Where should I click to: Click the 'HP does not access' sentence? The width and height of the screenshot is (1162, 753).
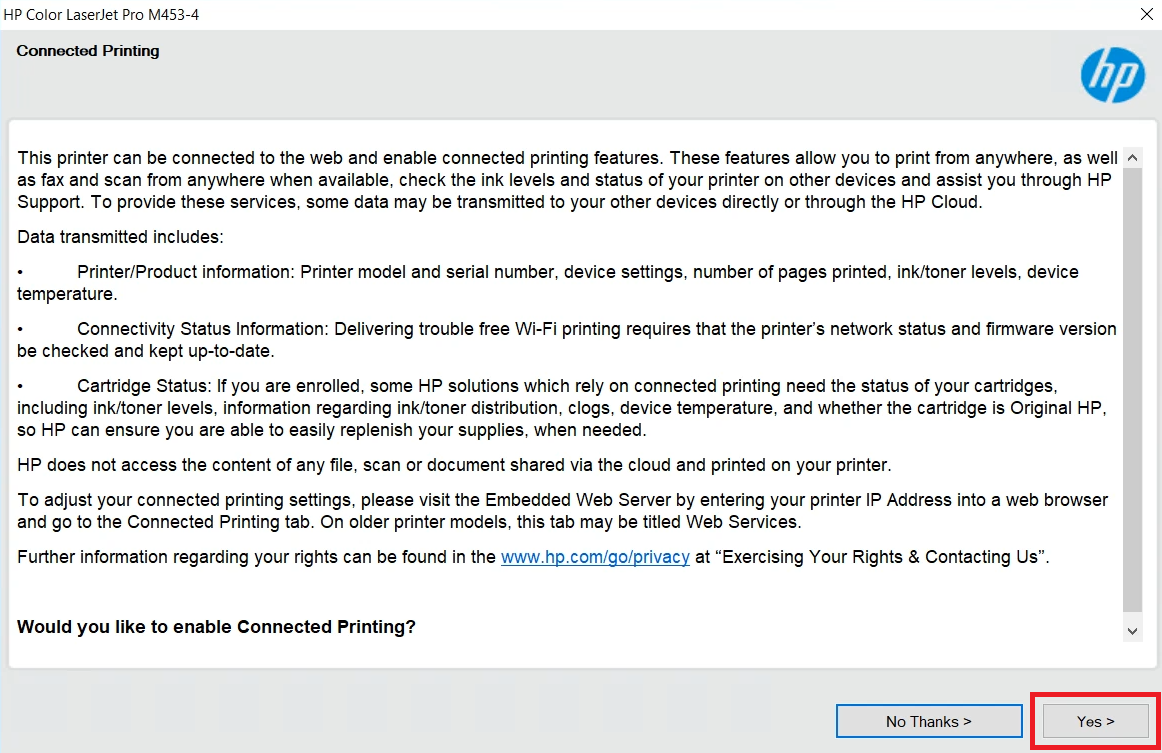click(x=454, y=465)
